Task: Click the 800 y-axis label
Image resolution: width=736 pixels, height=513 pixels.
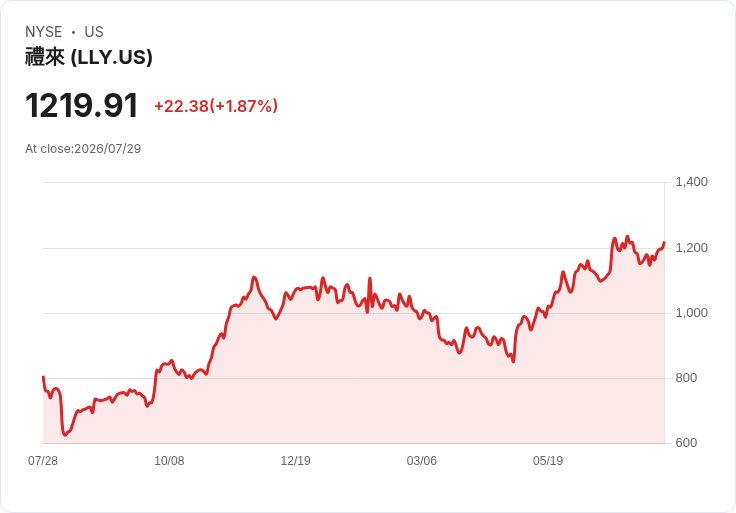Action: click(x=686, y=378)
